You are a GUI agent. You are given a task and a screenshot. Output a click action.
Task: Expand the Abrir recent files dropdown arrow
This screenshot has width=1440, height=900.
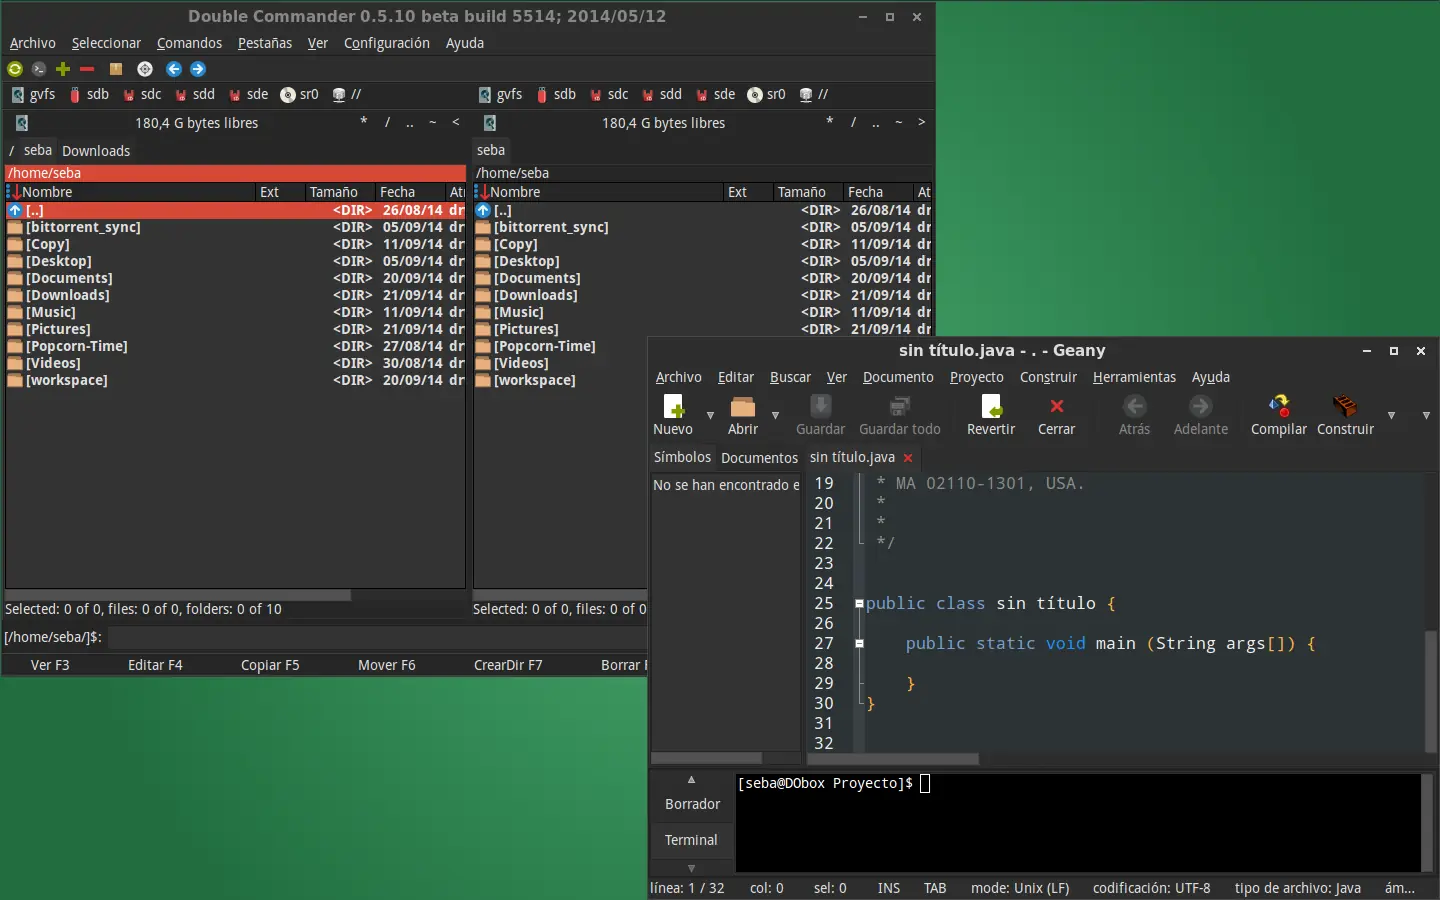[775, 415]
